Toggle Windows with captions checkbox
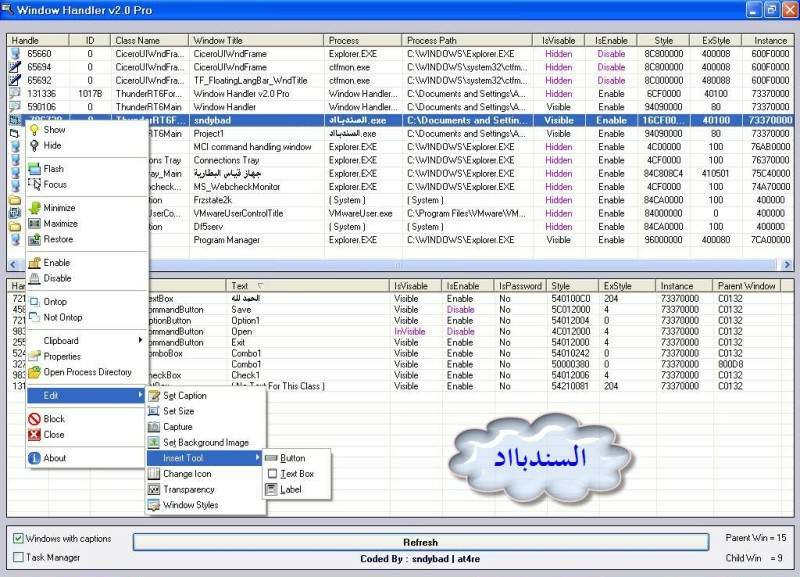Screen dimensions: 800x577 click(18, 539)
